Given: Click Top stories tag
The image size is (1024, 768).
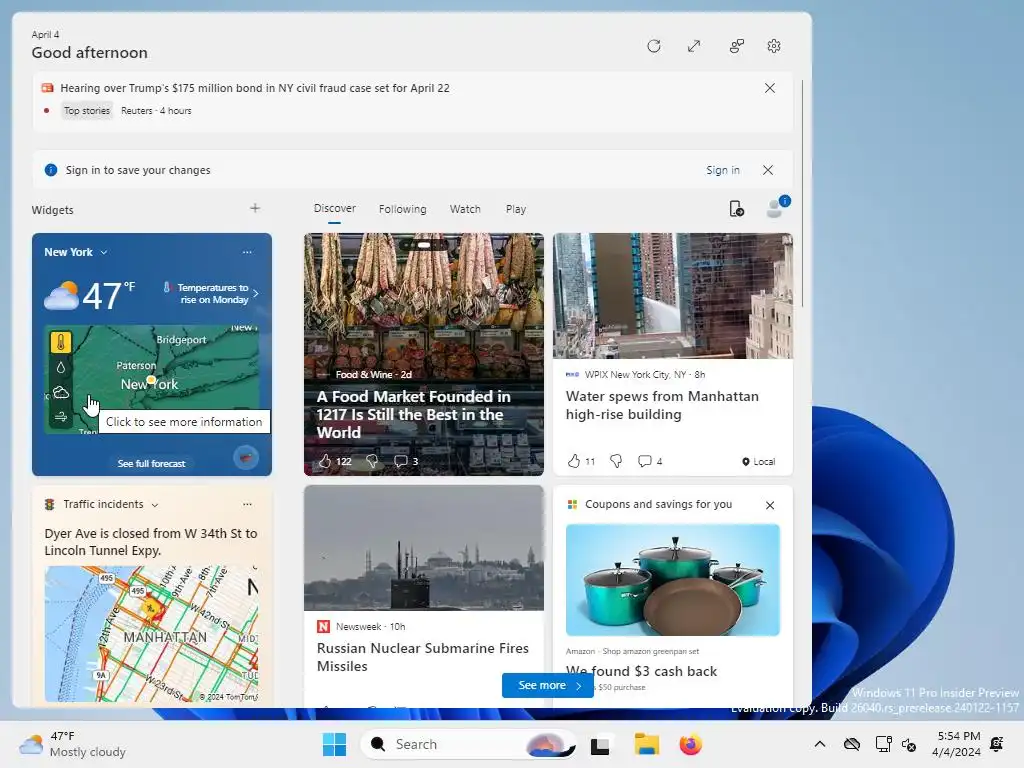Looking at the screenshot, I should click(x=87, y=110).
